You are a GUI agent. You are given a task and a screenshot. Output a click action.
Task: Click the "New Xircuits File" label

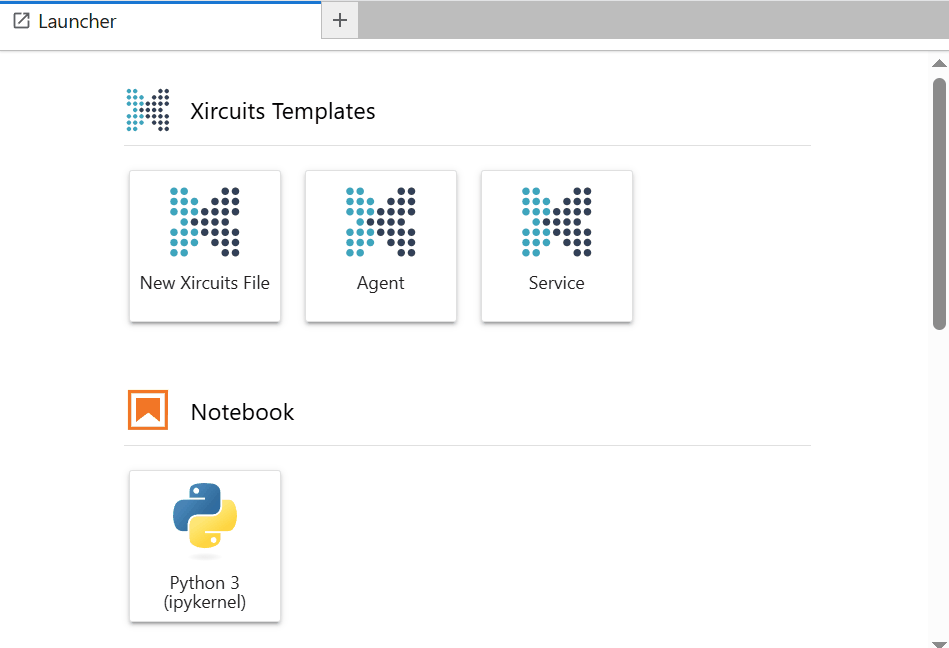[x=205, y=283]
